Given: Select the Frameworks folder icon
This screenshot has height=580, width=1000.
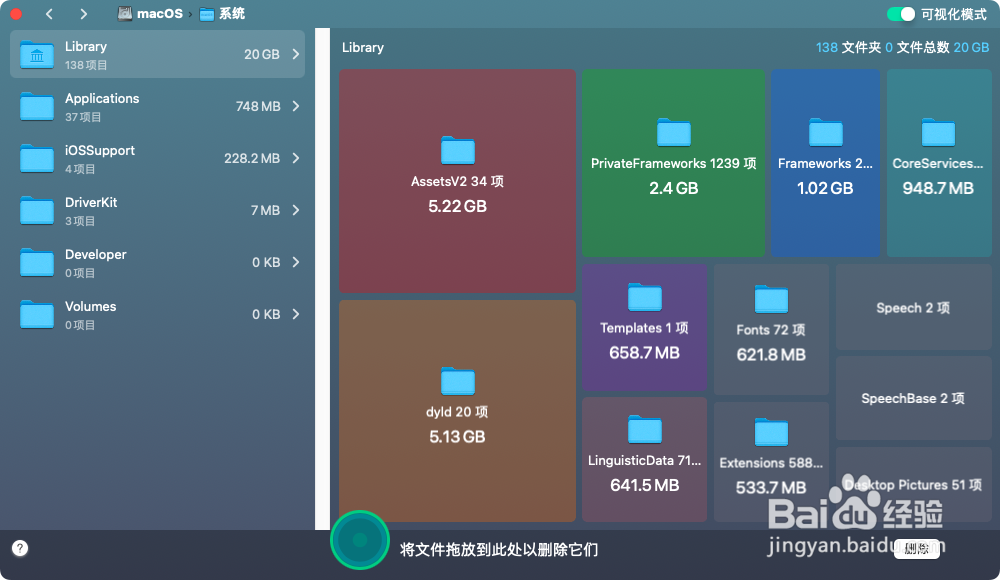Looking at the screenshot, I should coord(825,132).
